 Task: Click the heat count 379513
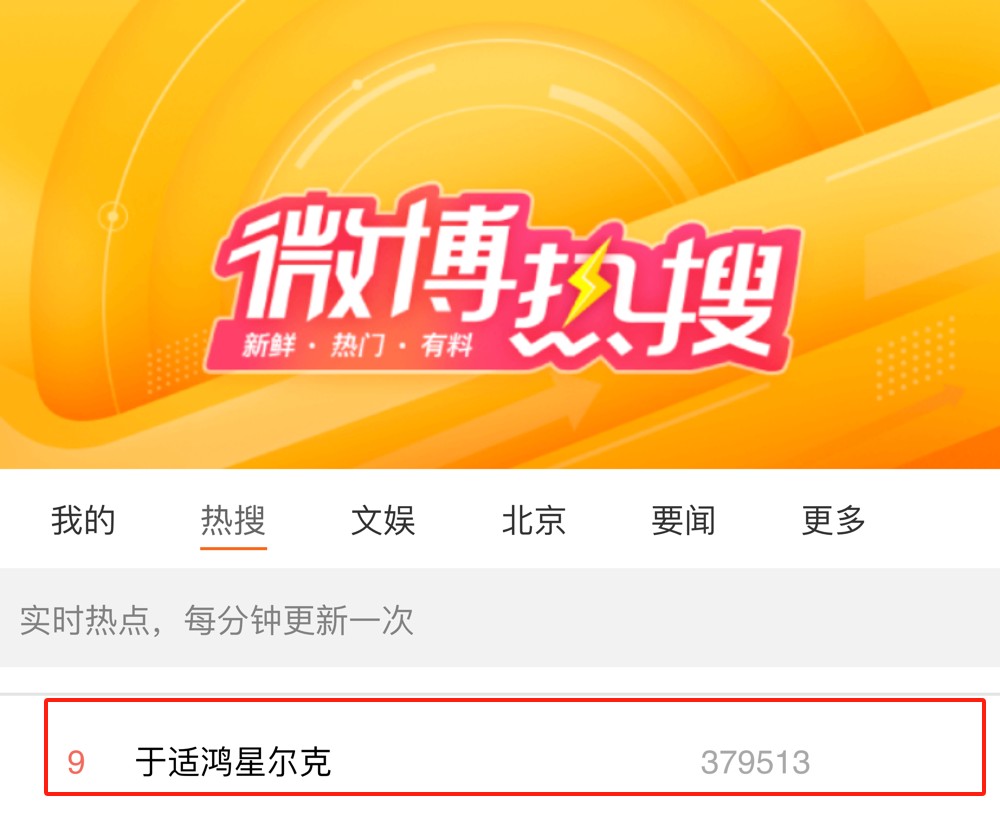click(755, 763)
